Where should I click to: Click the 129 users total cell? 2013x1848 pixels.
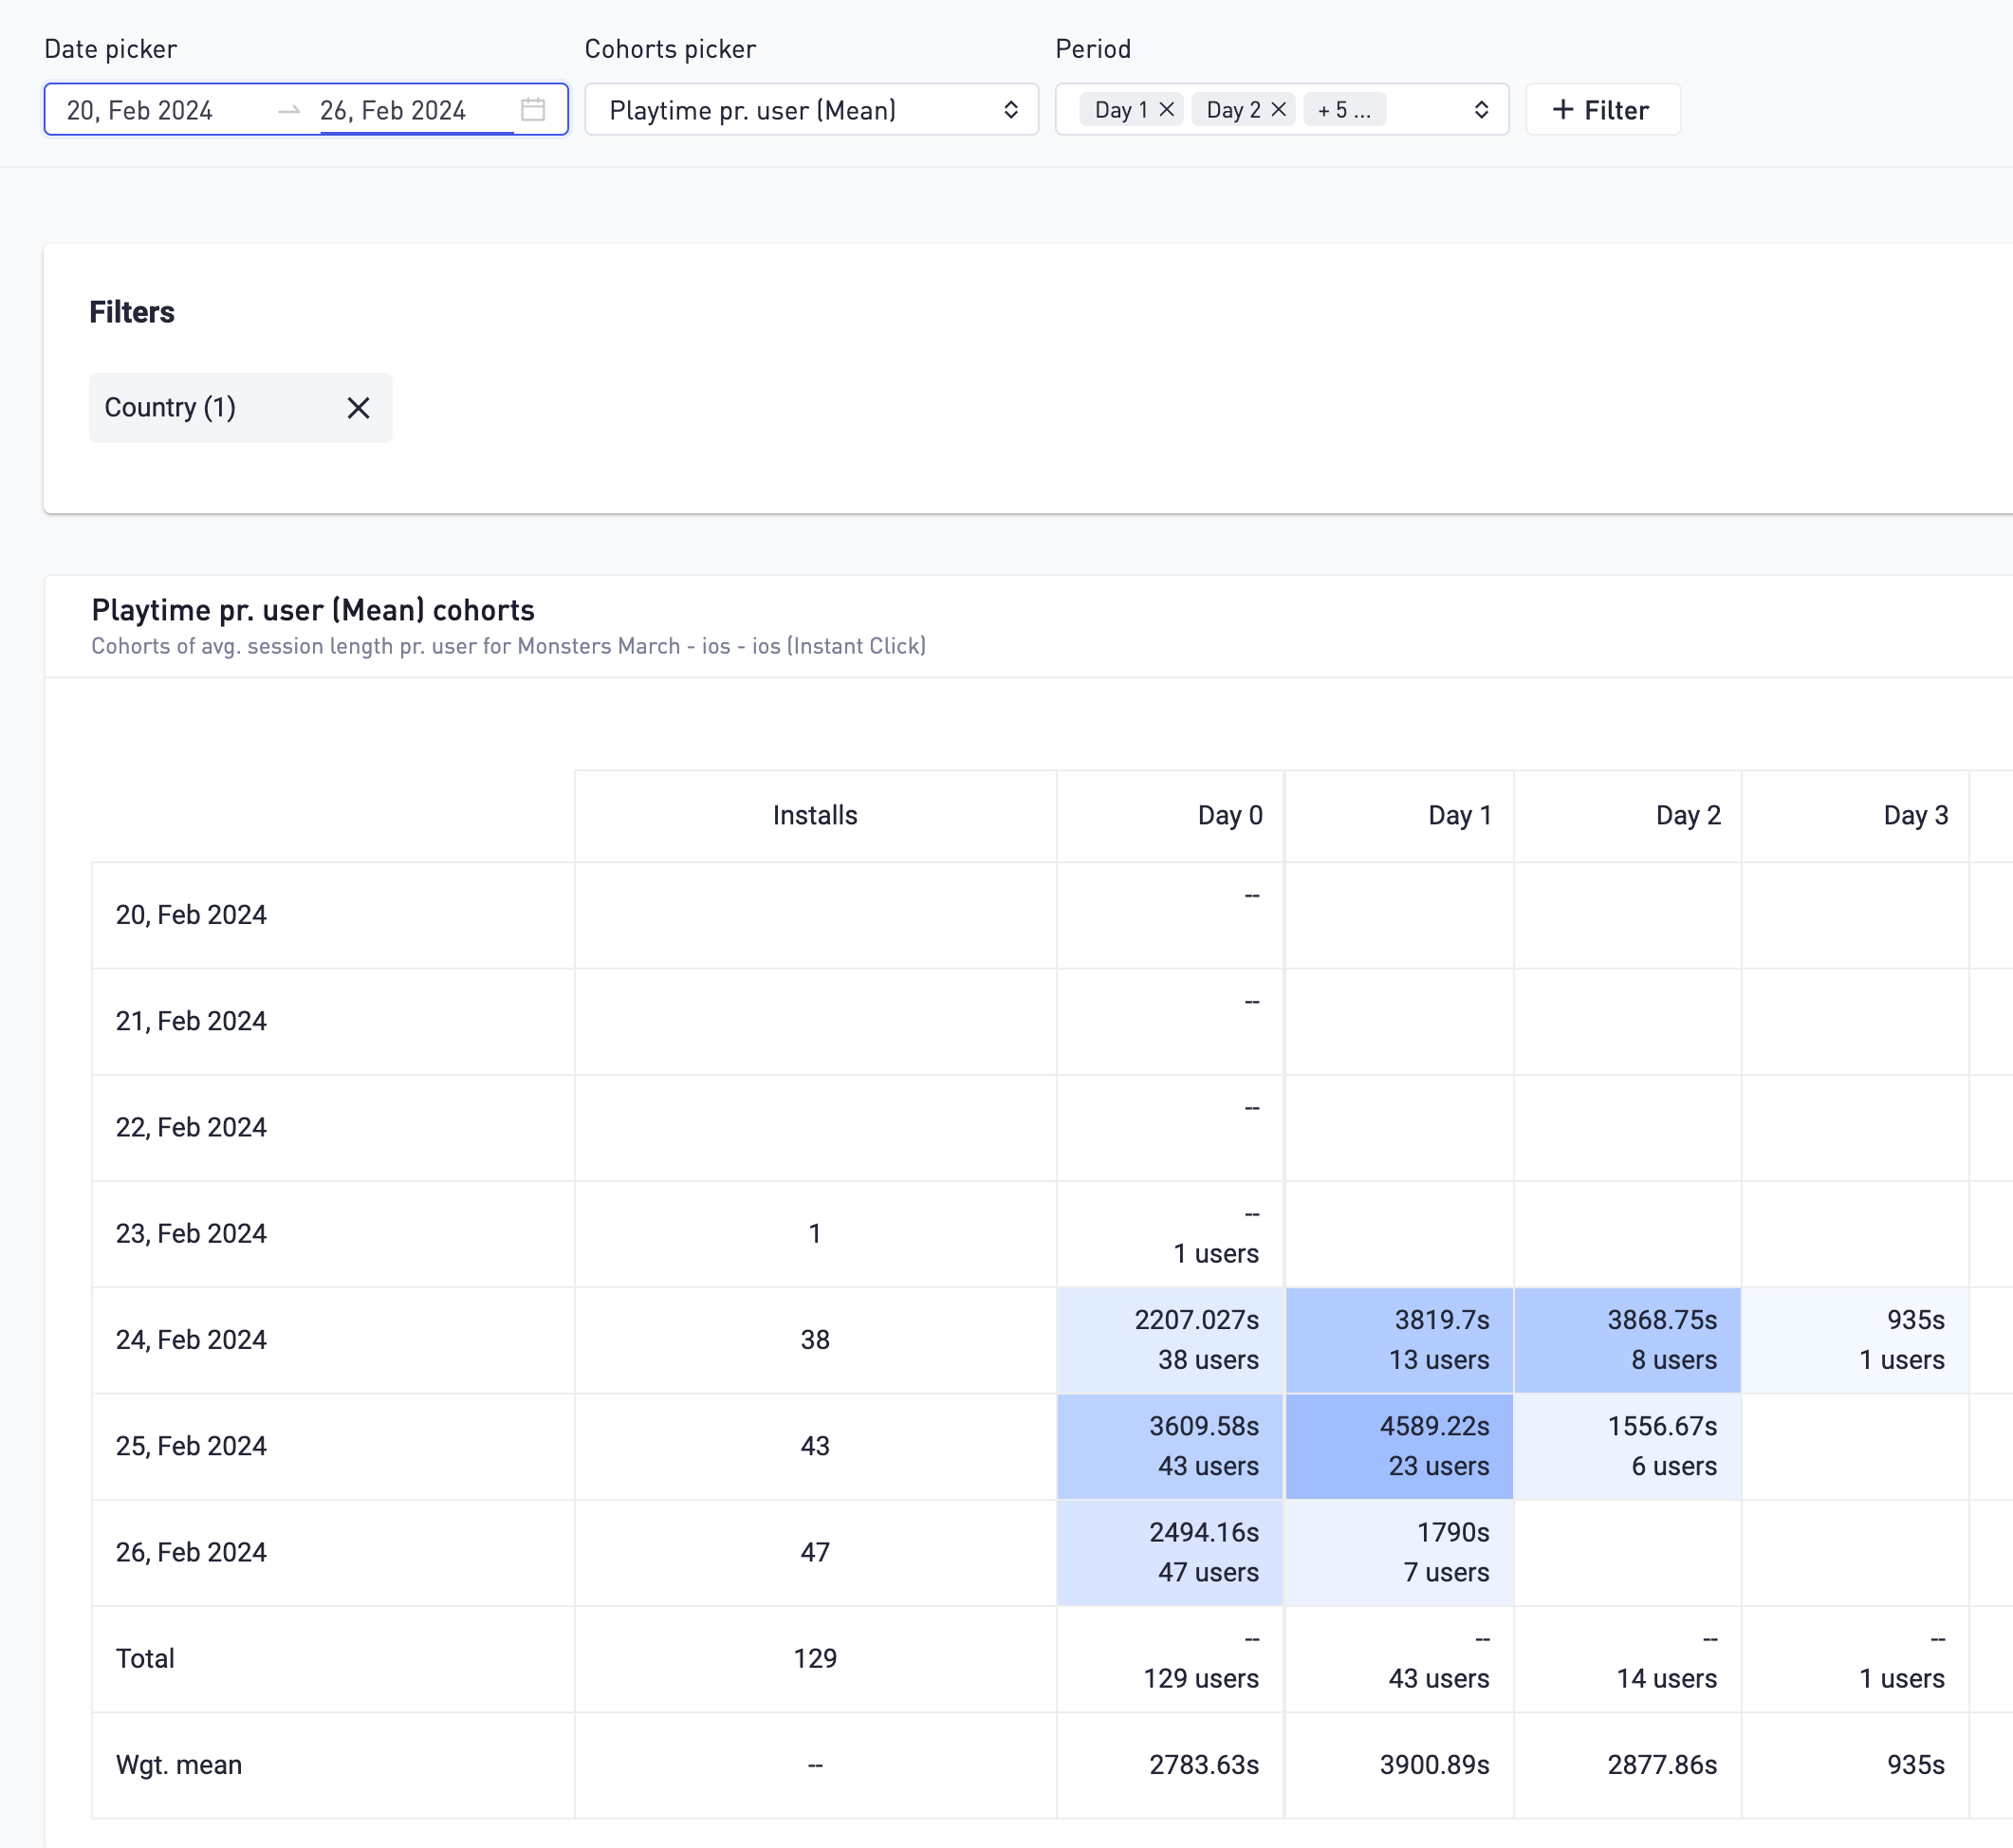1170,1658
